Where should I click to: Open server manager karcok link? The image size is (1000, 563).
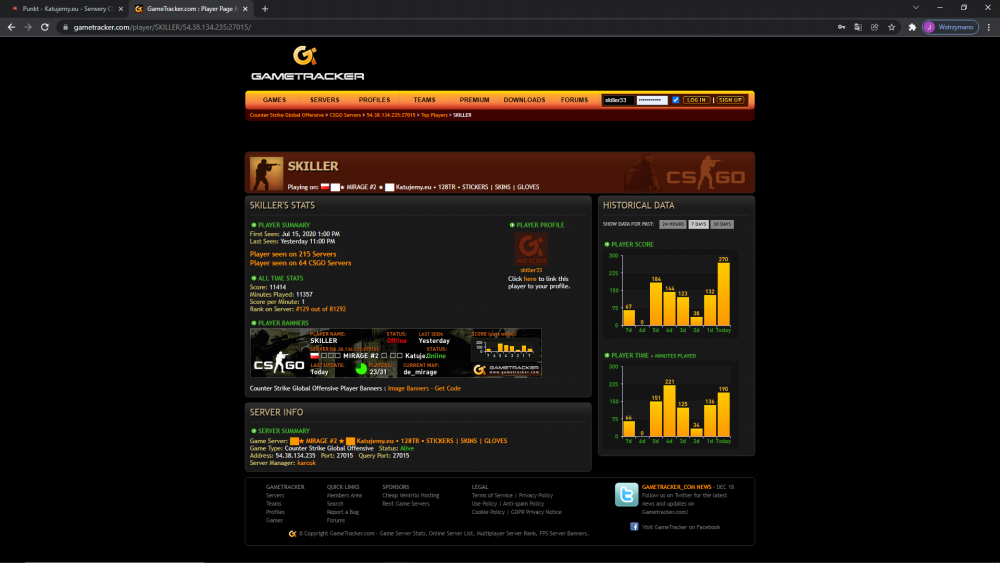pyautogui.click(x=306, y=463)
